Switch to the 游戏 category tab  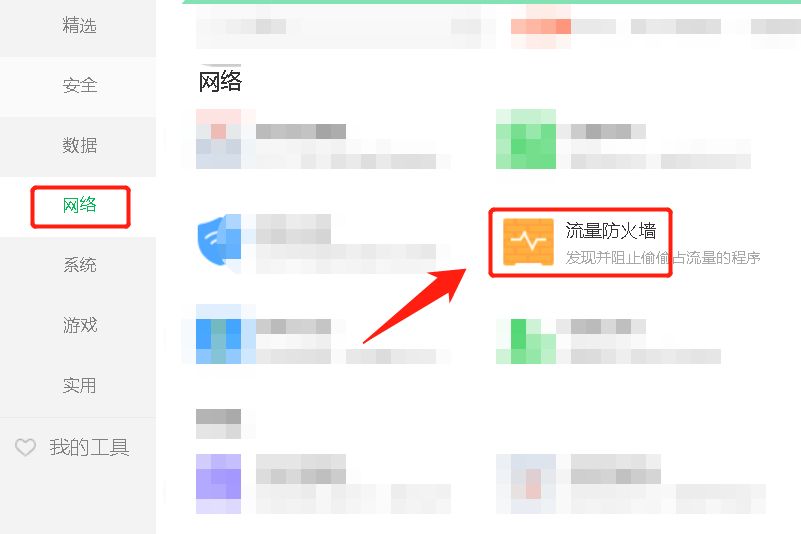[x=78, y=326]
